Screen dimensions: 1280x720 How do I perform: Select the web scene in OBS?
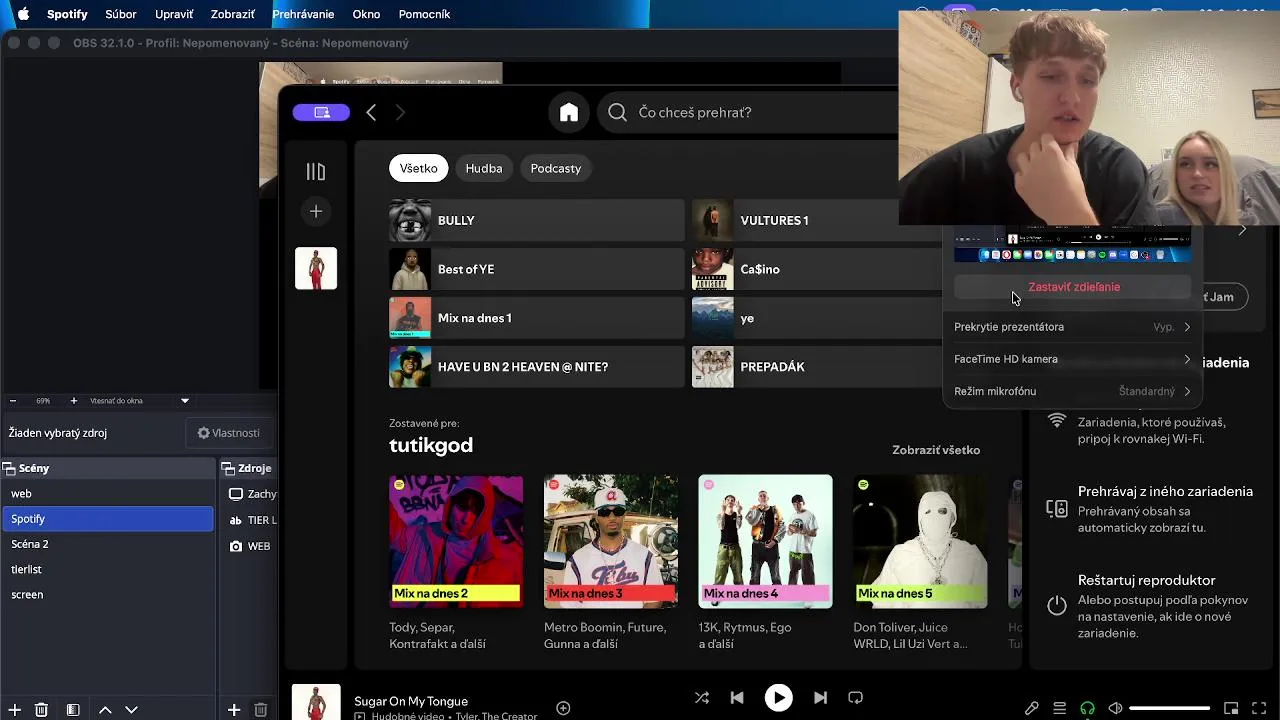[x=107, y=493]
